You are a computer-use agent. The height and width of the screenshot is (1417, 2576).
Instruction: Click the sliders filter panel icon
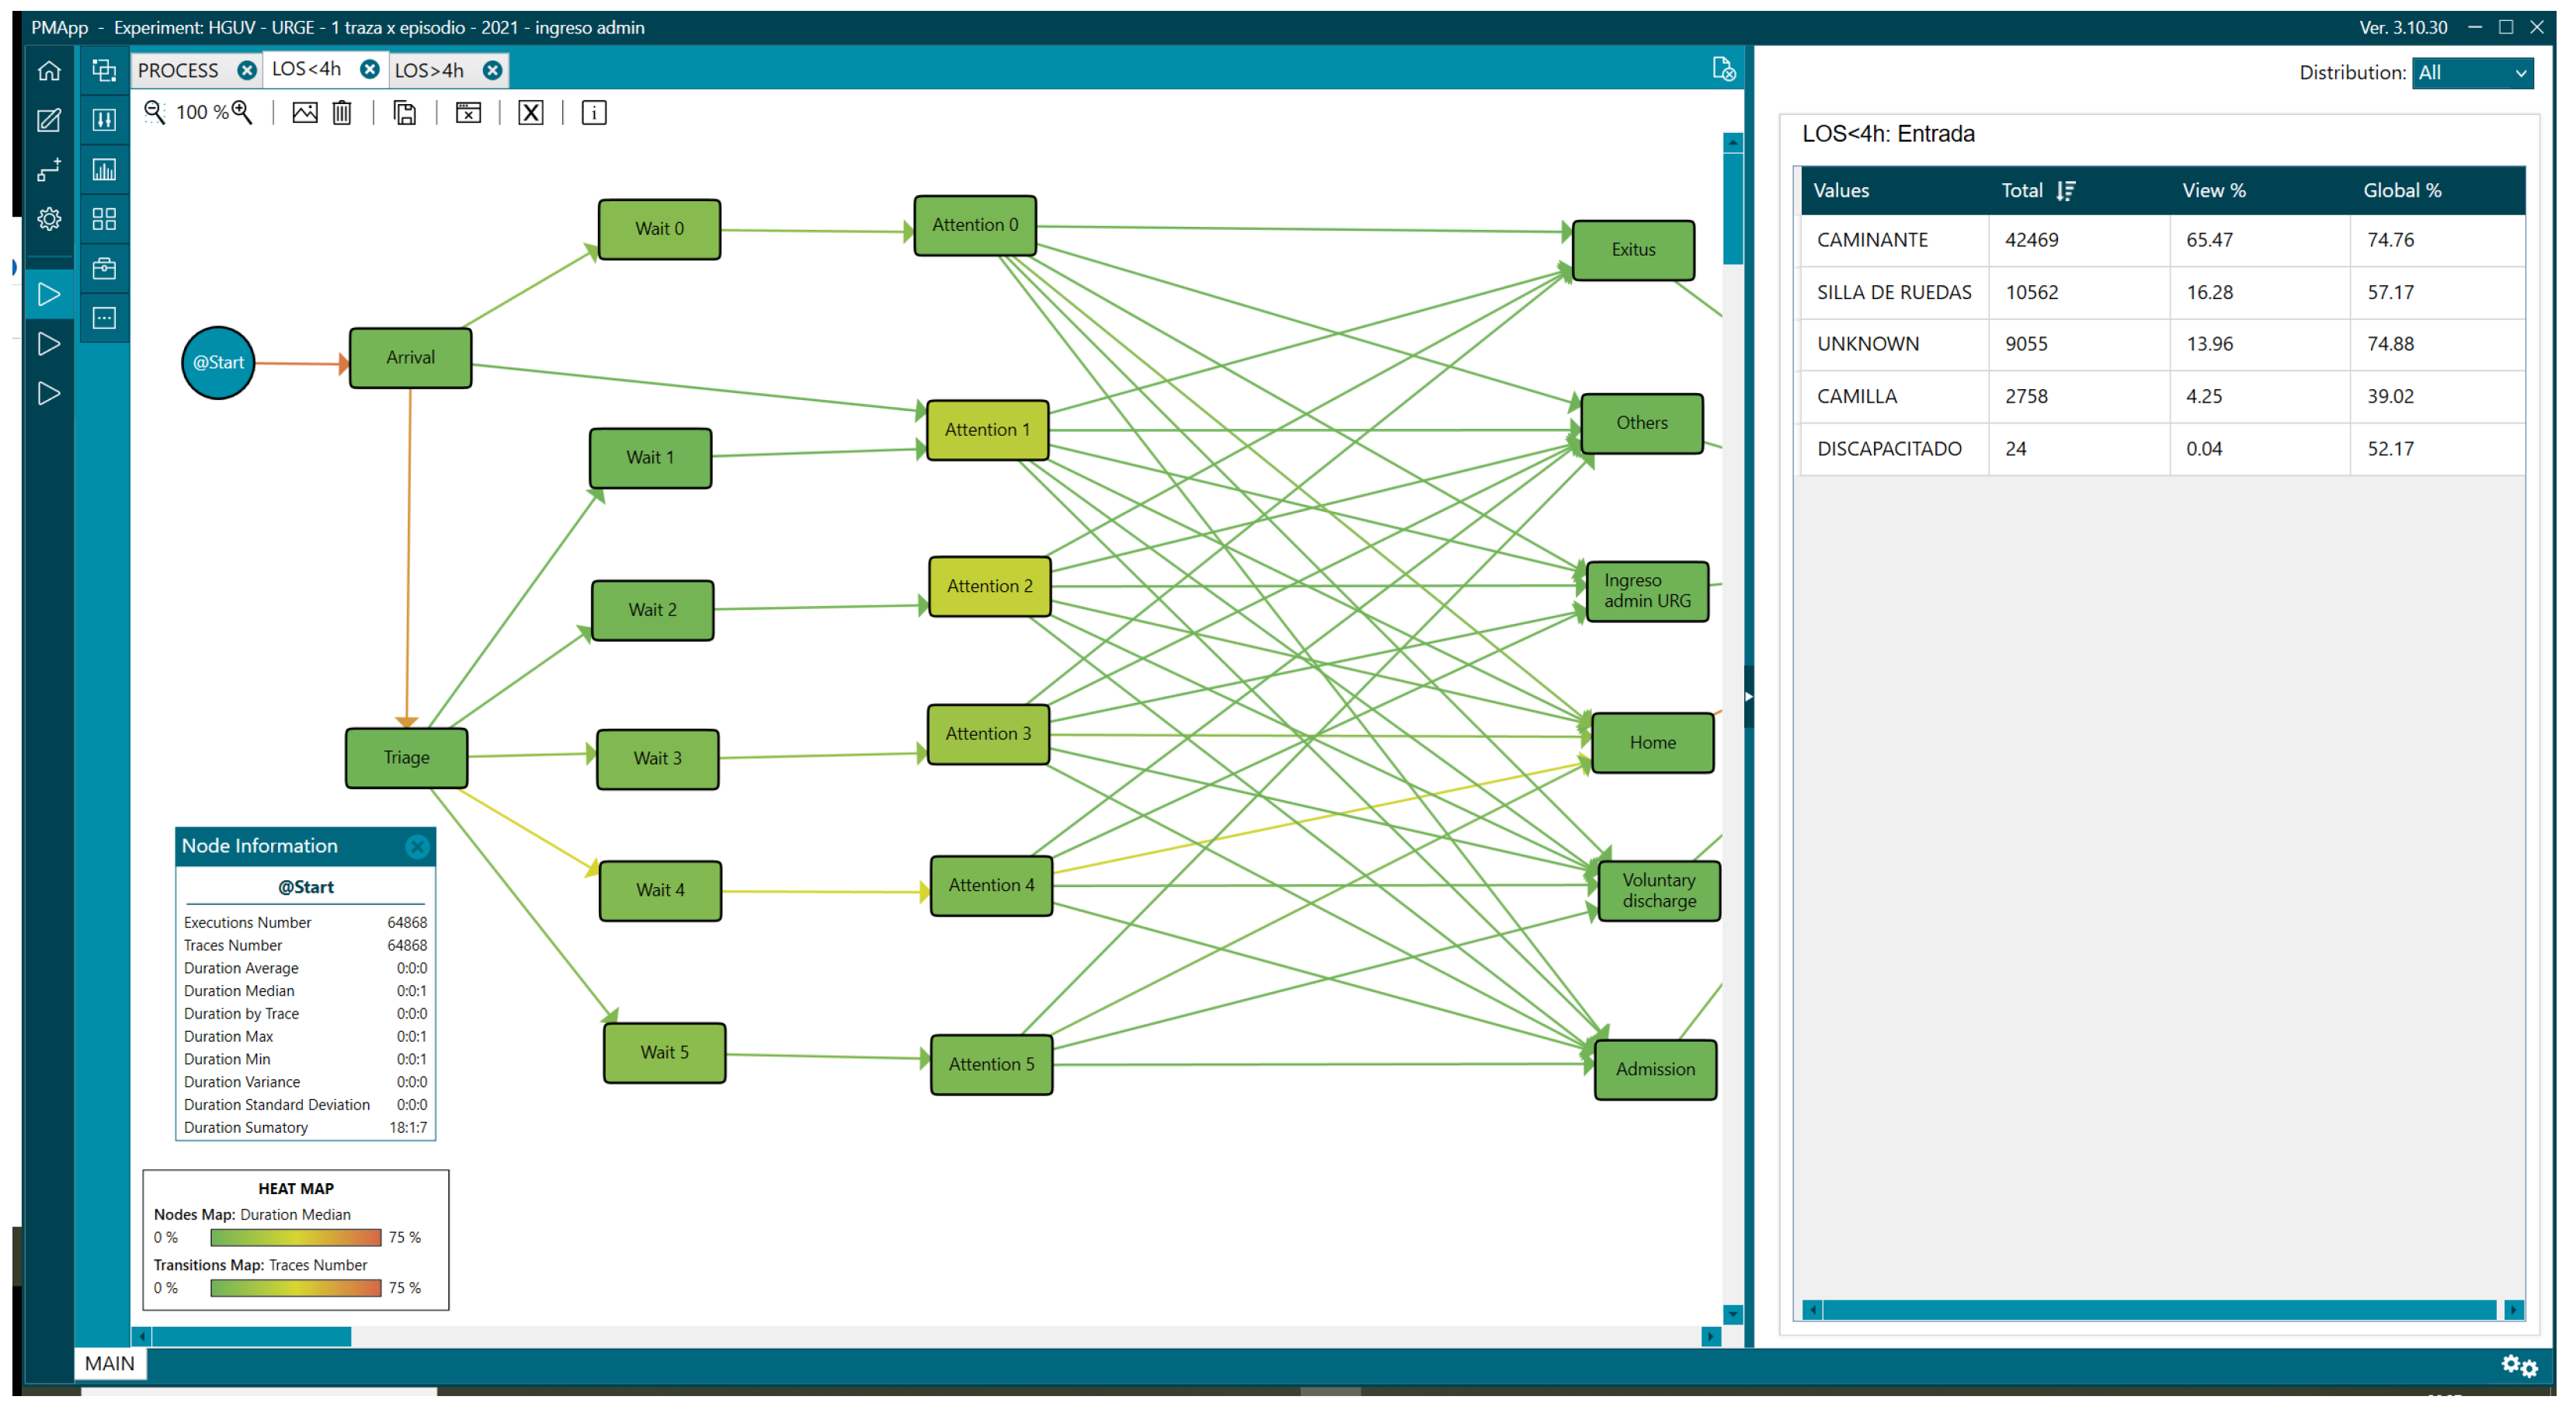coord(104,120)
